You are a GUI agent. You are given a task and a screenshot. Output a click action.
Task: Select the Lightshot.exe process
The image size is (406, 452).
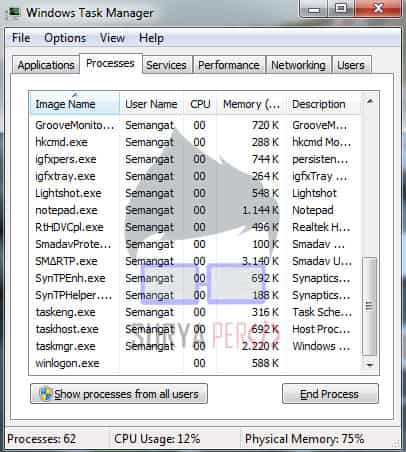click(x=194, y=193)
